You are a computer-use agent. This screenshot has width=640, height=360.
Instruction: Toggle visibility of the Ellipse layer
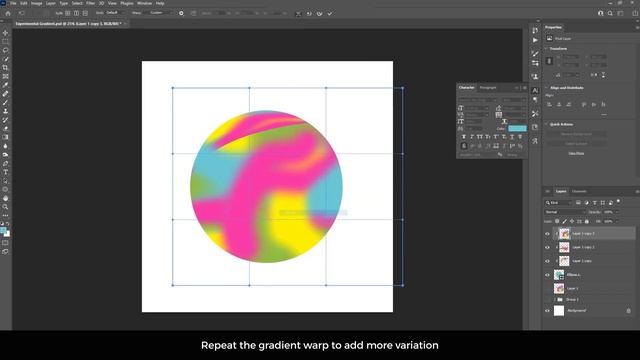tap(547, 275)
